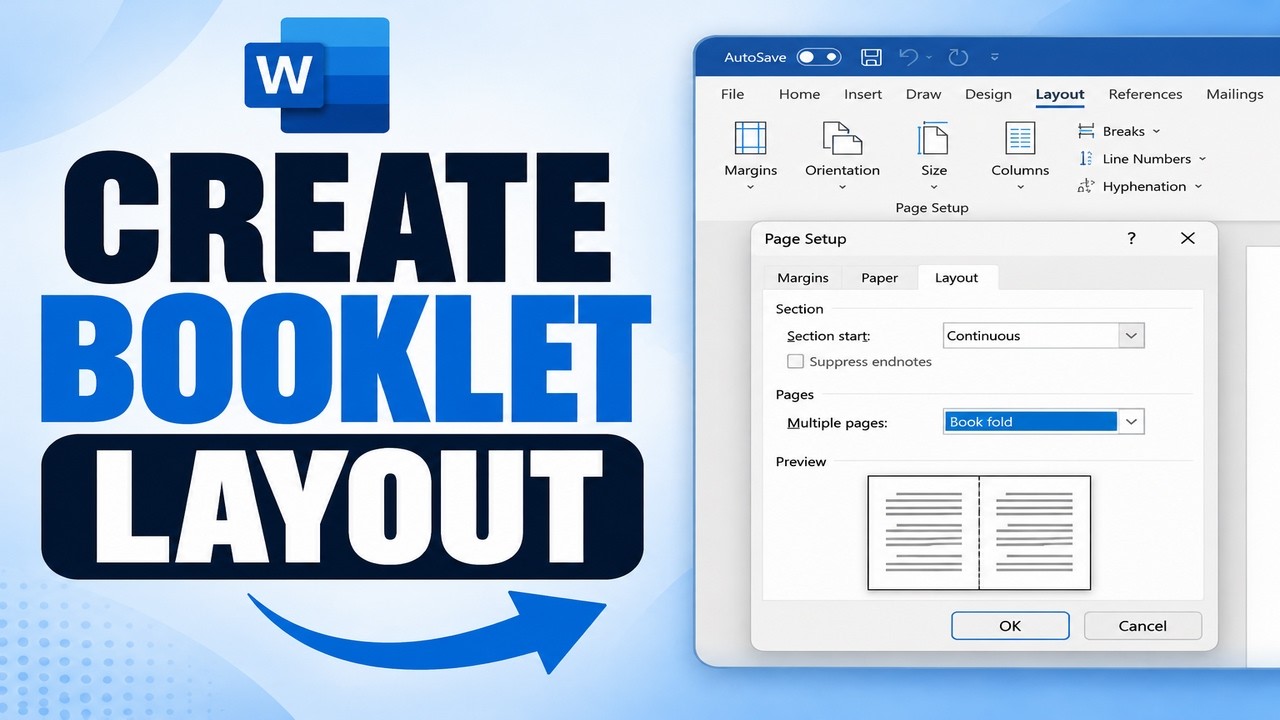
Task: Click the Hyphenation icon
Action: tap(1086, 186)
